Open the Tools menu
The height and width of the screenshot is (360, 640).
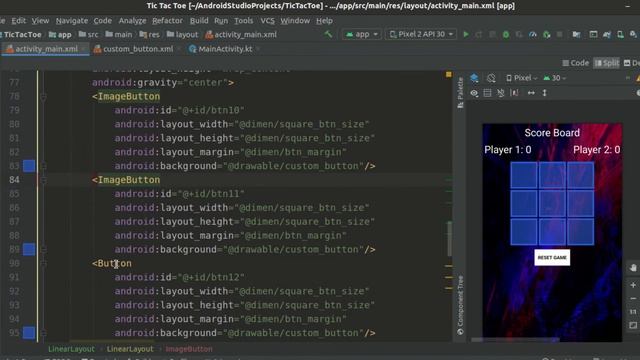(244, 20)
